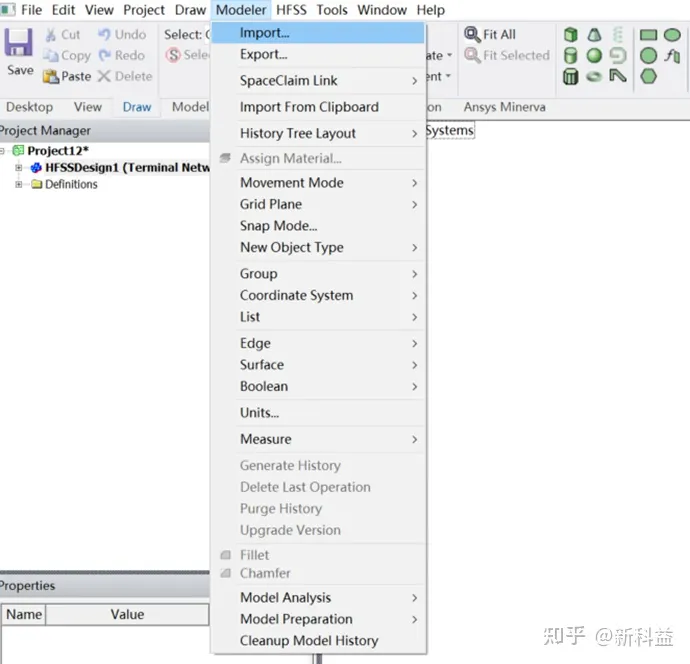Expand the HFSSDesign1 tree node
The width and height of the screenshot is (690, 664).
(x=18, y=168)
